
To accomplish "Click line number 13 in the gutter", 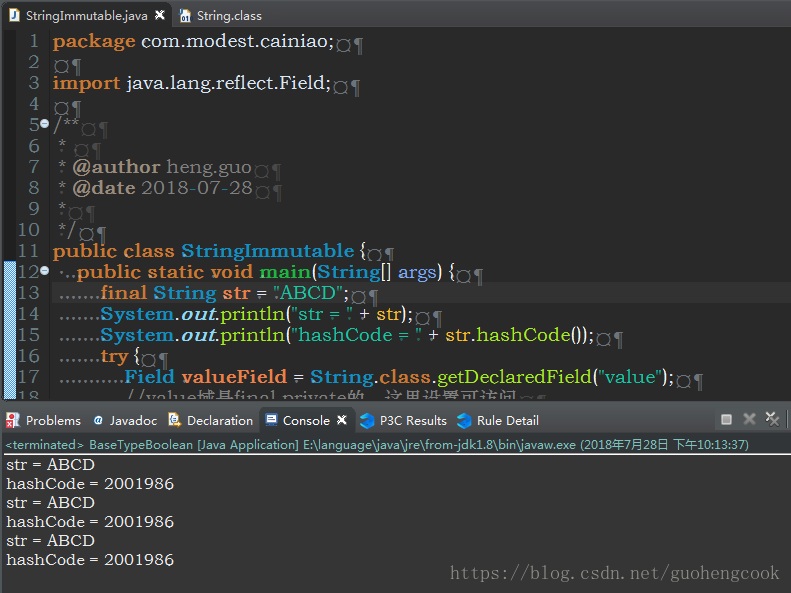I will 29,293.
